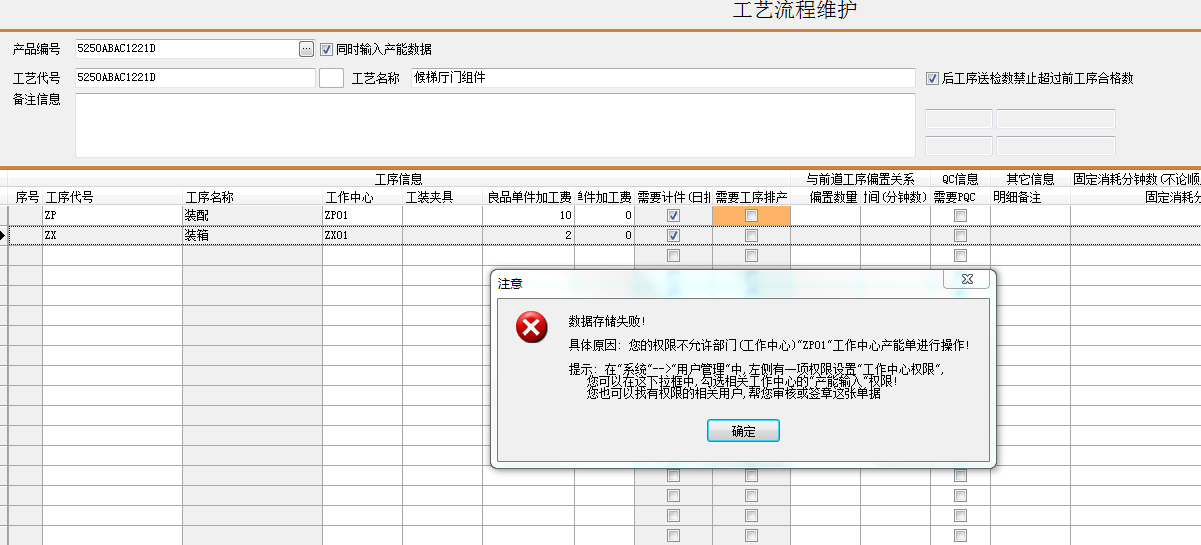The width and height of the screenshot is (1201, 545).
Task: Check 需要PQC for the ZP row
Action: click(x=960, y=216)
